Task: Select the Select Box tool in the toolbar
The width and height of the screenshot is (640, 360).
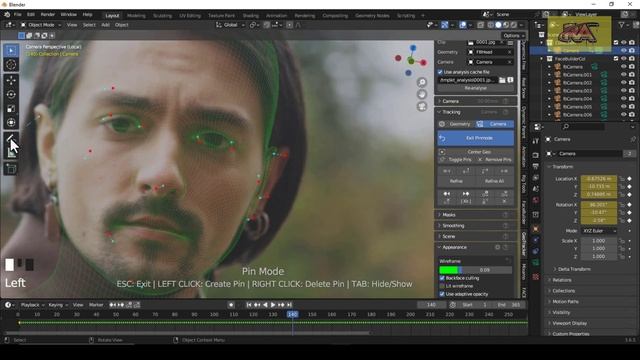Action: [x=11, y=50]
